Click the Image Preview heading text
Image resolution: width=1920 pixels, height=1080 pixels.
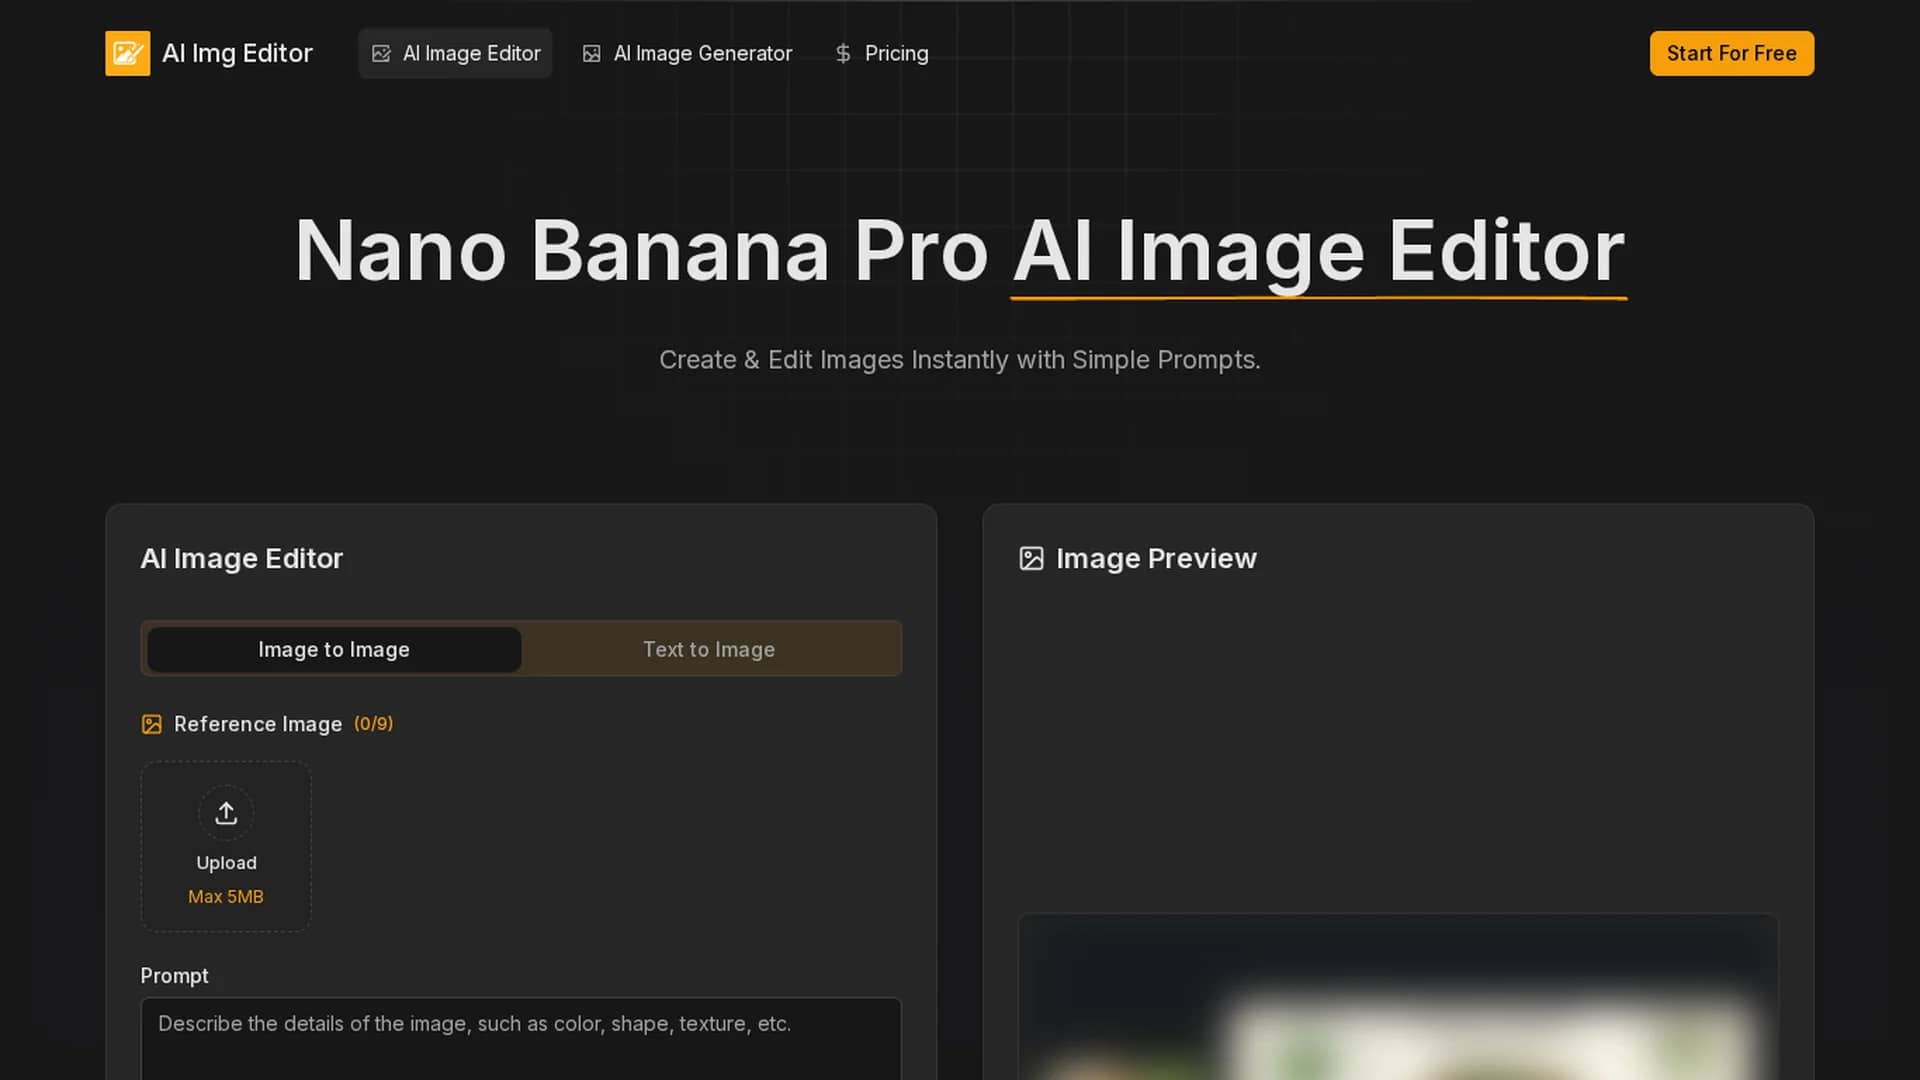(1156, 558)
